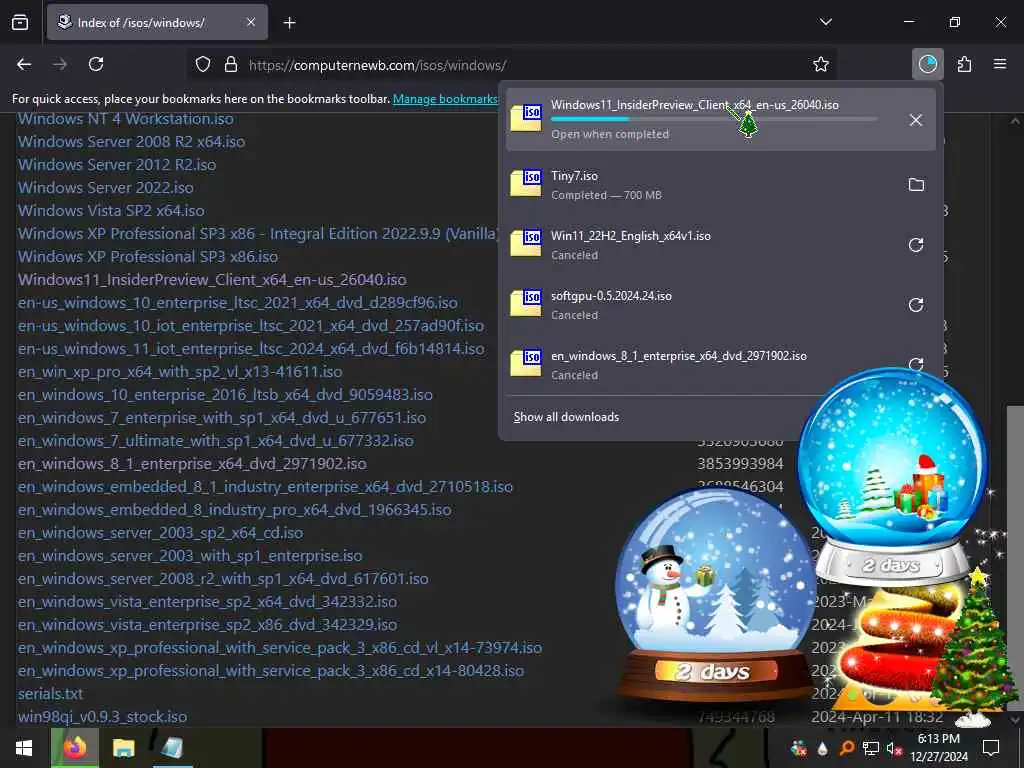Click Windows XP Integral Edition 2022.9.9 link

click(259, 234)
